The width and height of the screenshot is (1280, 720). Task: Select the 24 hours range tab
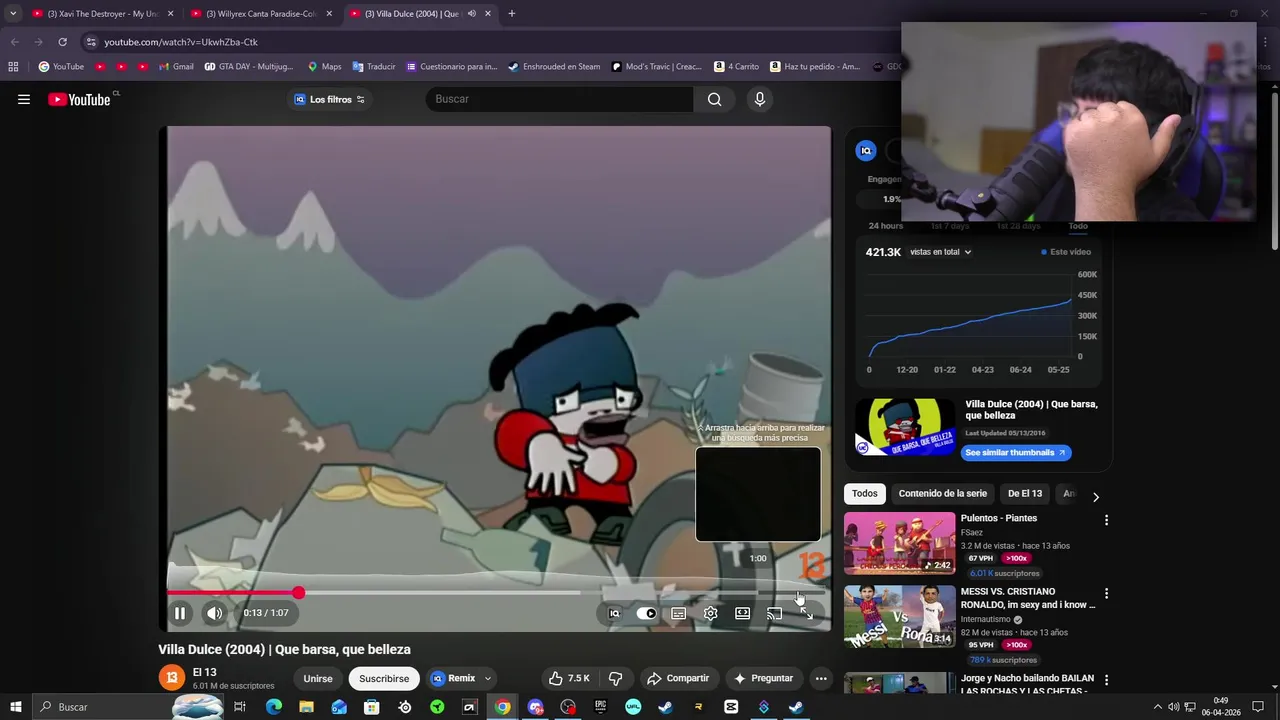point(885,226)
